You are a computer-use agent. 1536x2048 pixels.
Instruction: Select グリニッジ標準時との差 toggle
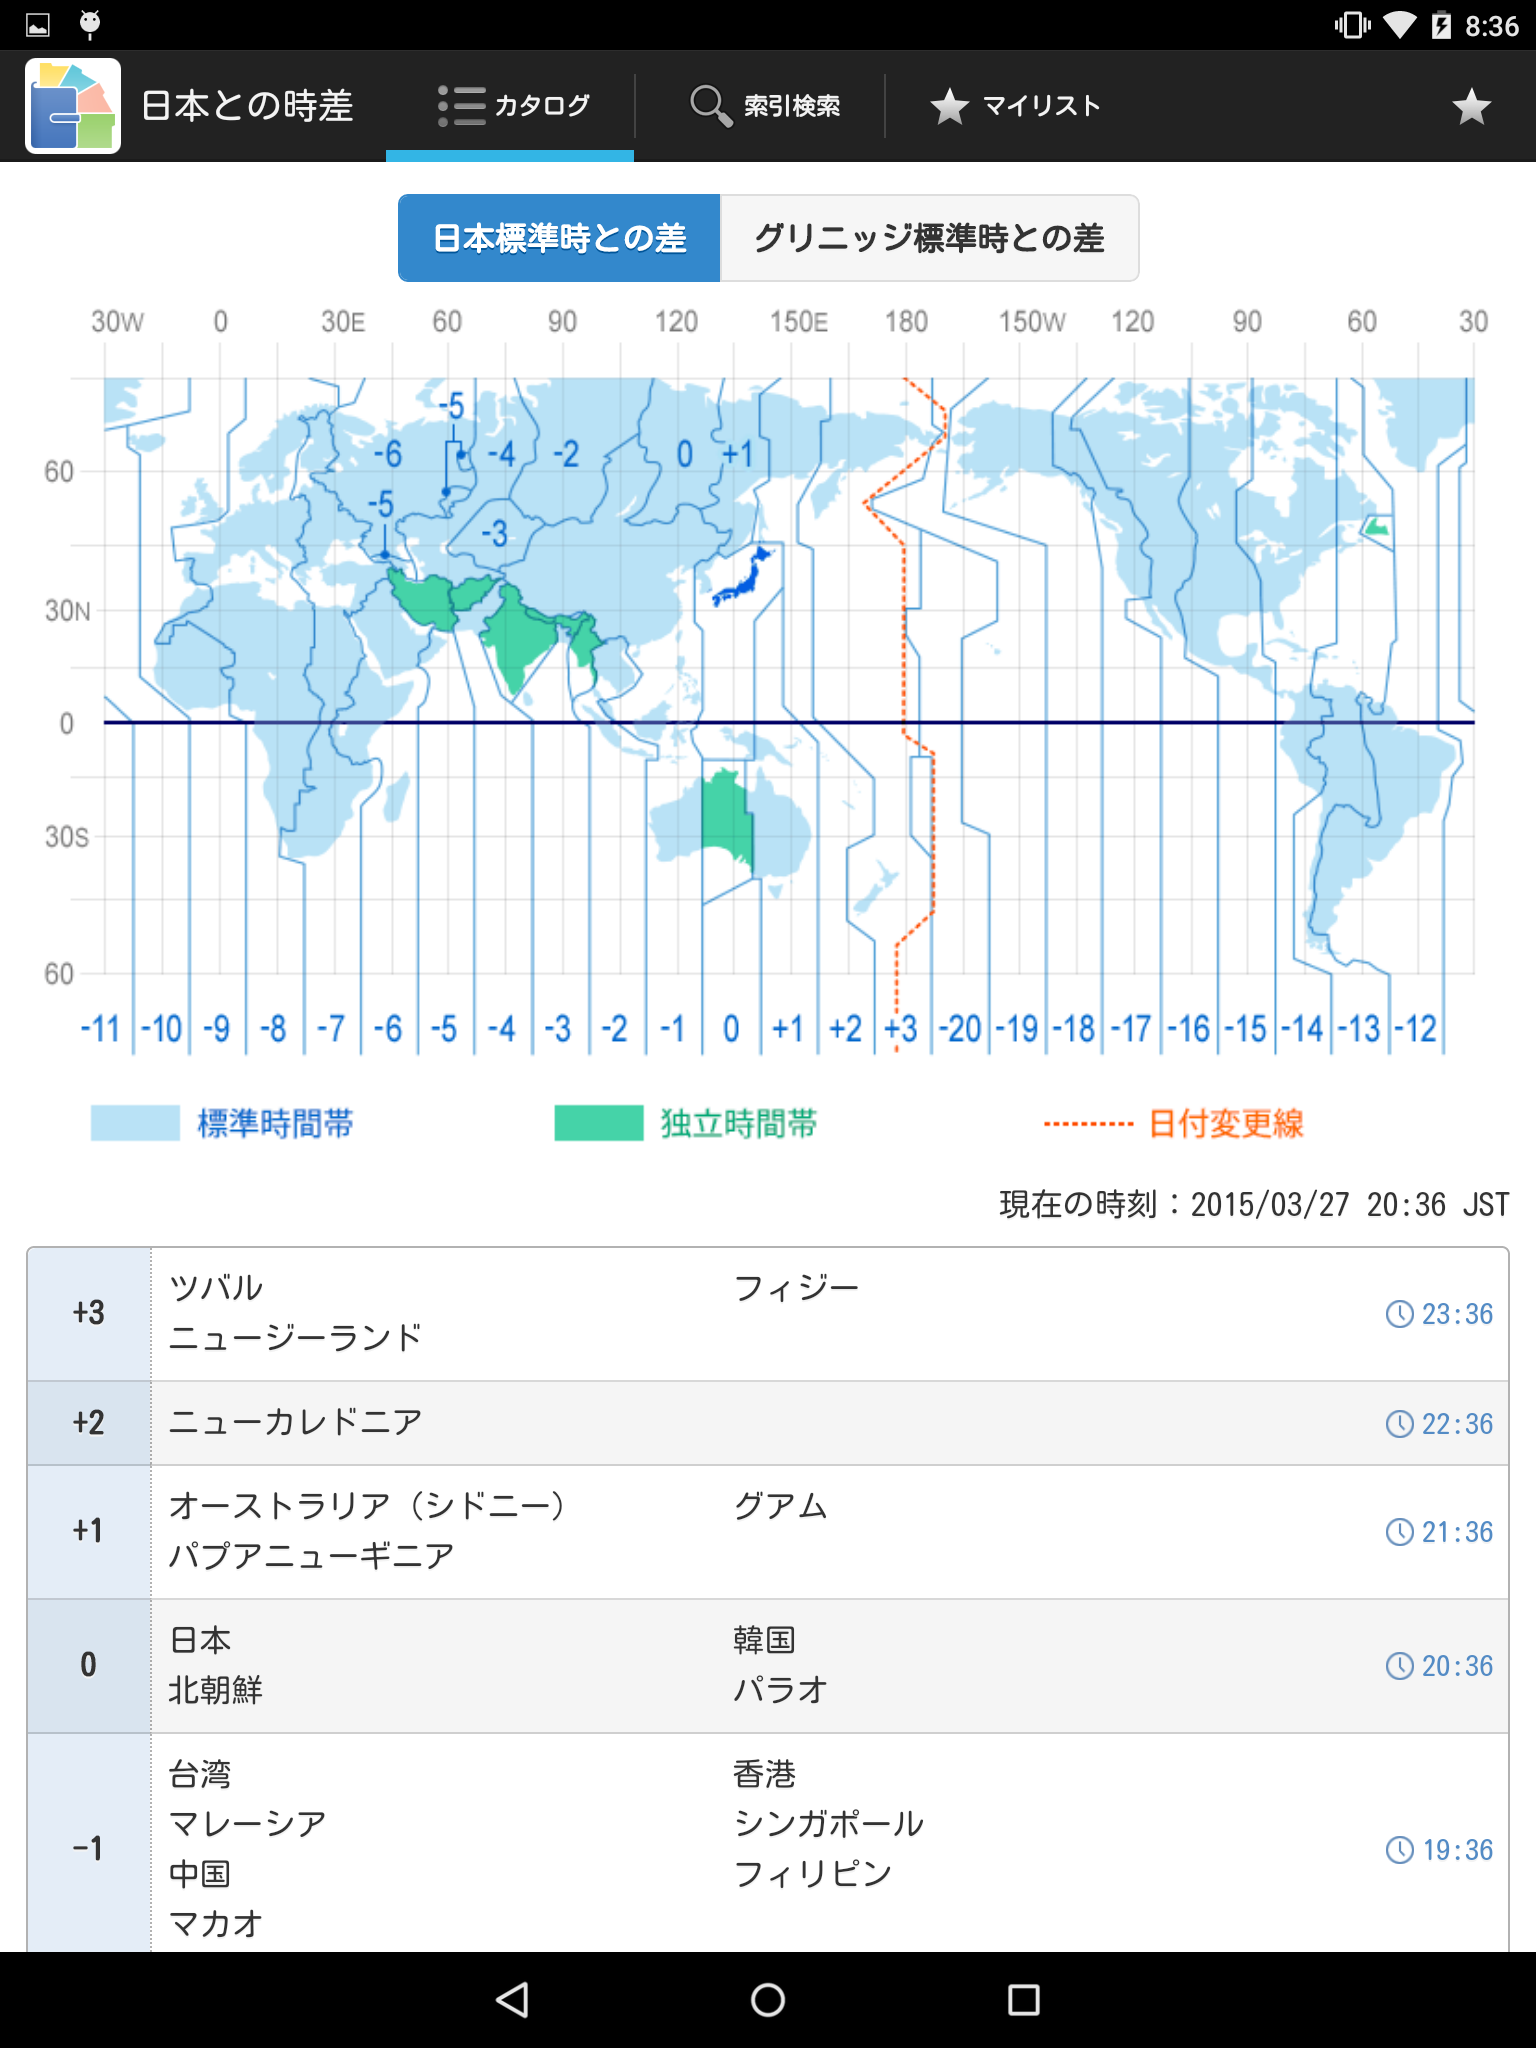click(x=929, y=238)
